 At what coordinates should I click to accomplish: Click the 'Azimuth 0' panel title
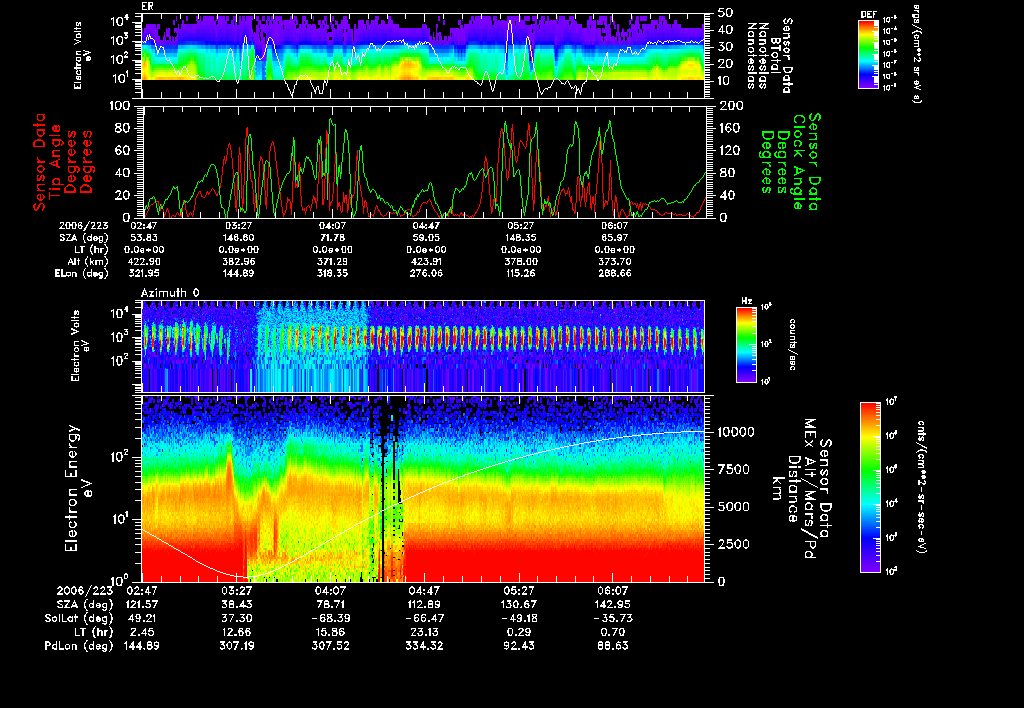[170, 293]
